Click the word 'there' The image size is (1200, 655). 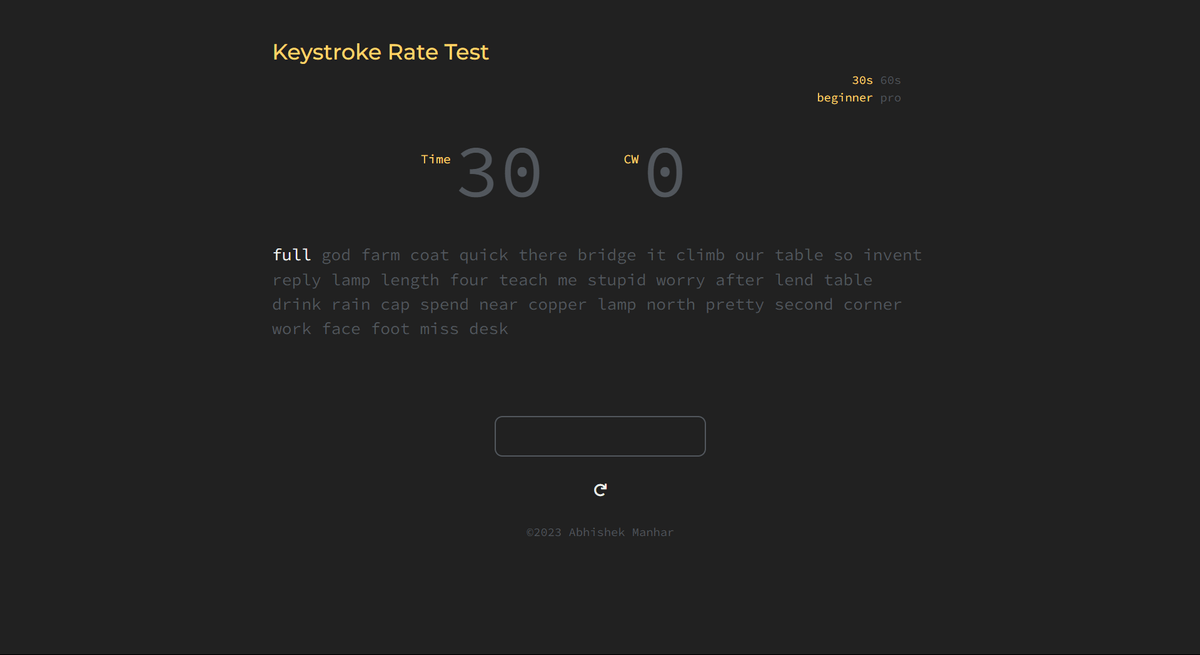point(543,255)
